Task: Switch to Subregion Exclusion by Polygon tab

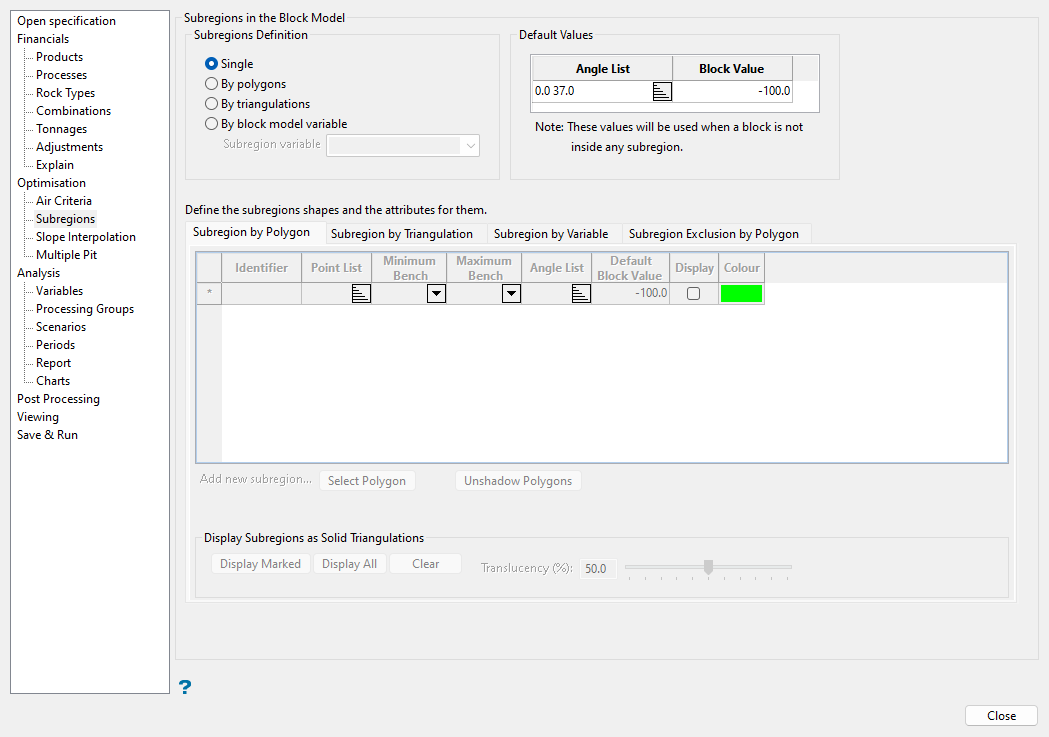Action: (x=714, y=234)
